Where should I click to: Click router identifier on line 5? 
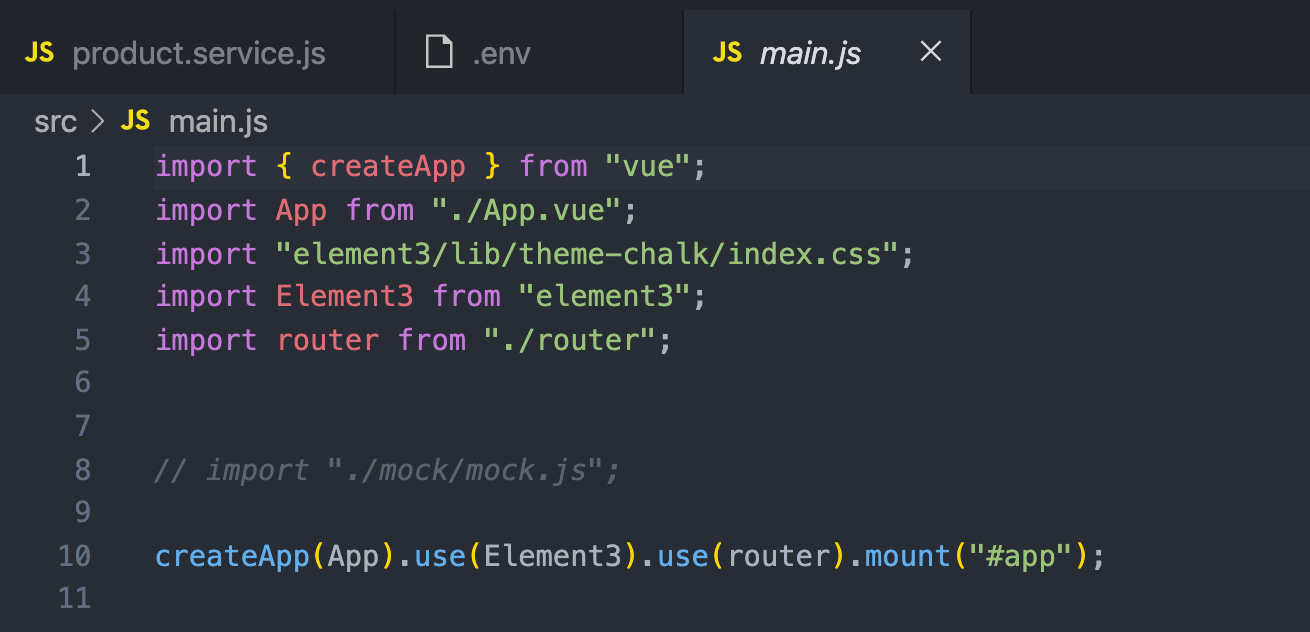pos(327,340)
